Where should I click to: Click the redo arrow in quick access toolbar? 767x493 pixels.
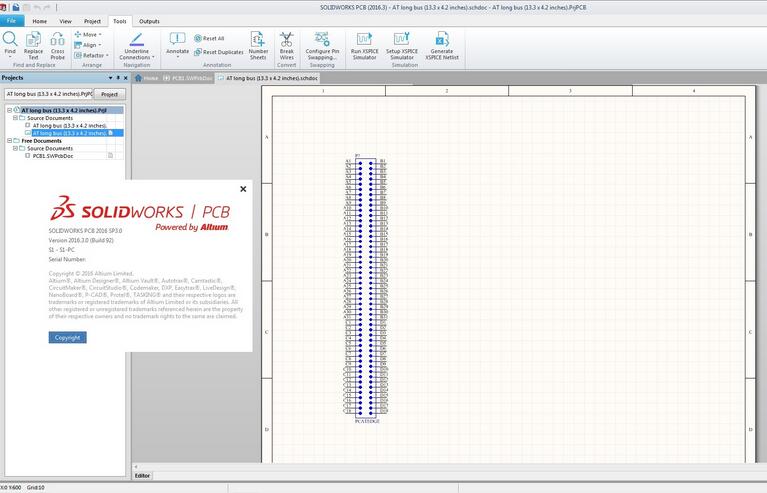point(47,7)
